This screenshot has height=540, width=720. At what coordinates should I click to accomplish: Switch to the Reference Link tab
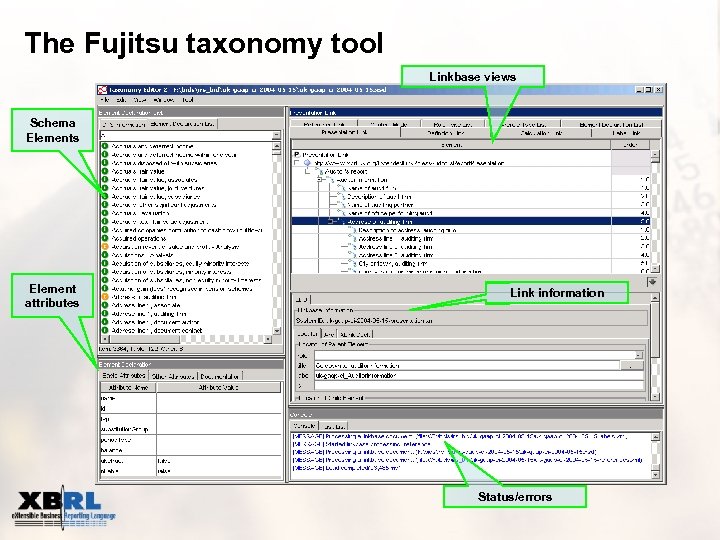324,124
